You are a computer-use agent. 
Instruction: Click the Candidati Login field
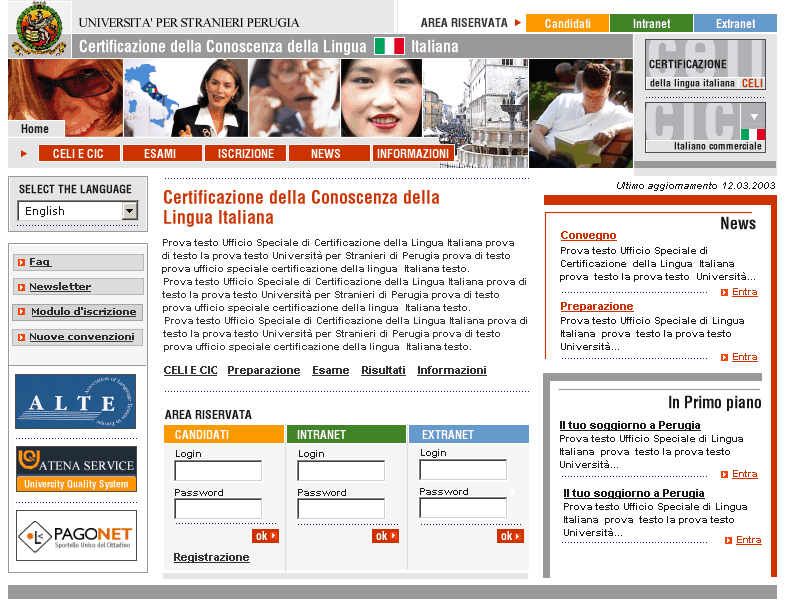(218, 471)
